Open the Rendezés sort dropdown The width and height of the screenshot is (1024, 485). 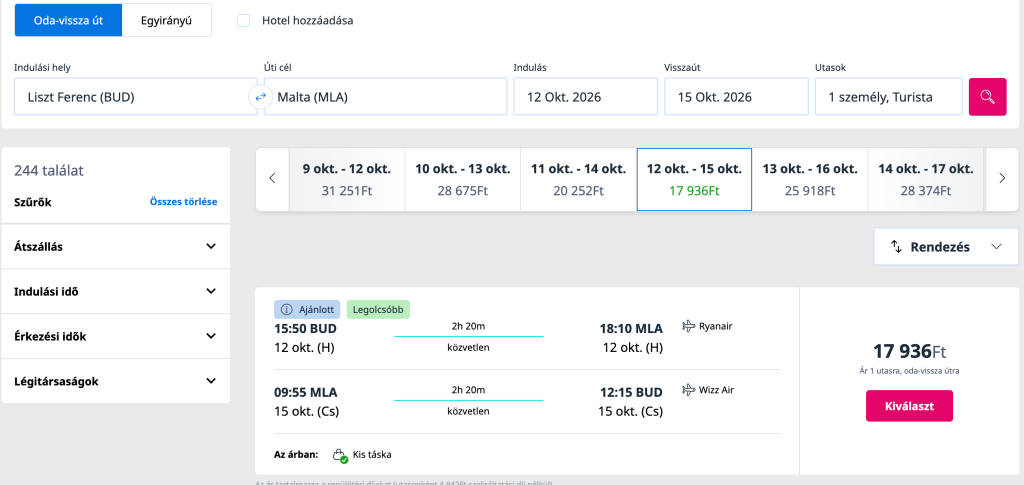tap(946, 247)
